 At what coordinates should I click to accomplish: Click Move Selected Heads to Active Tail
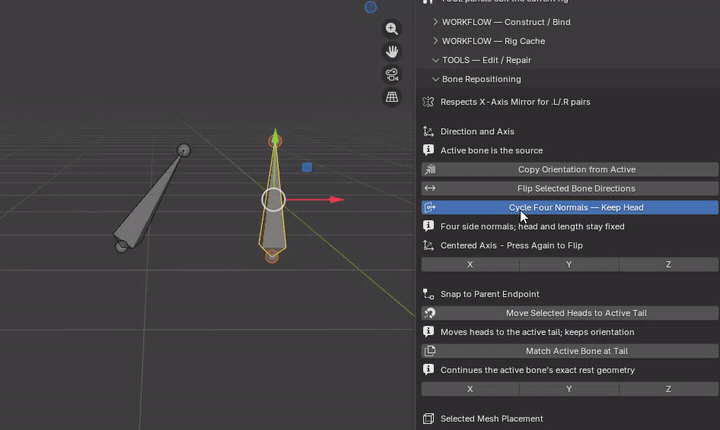[570, 313]
